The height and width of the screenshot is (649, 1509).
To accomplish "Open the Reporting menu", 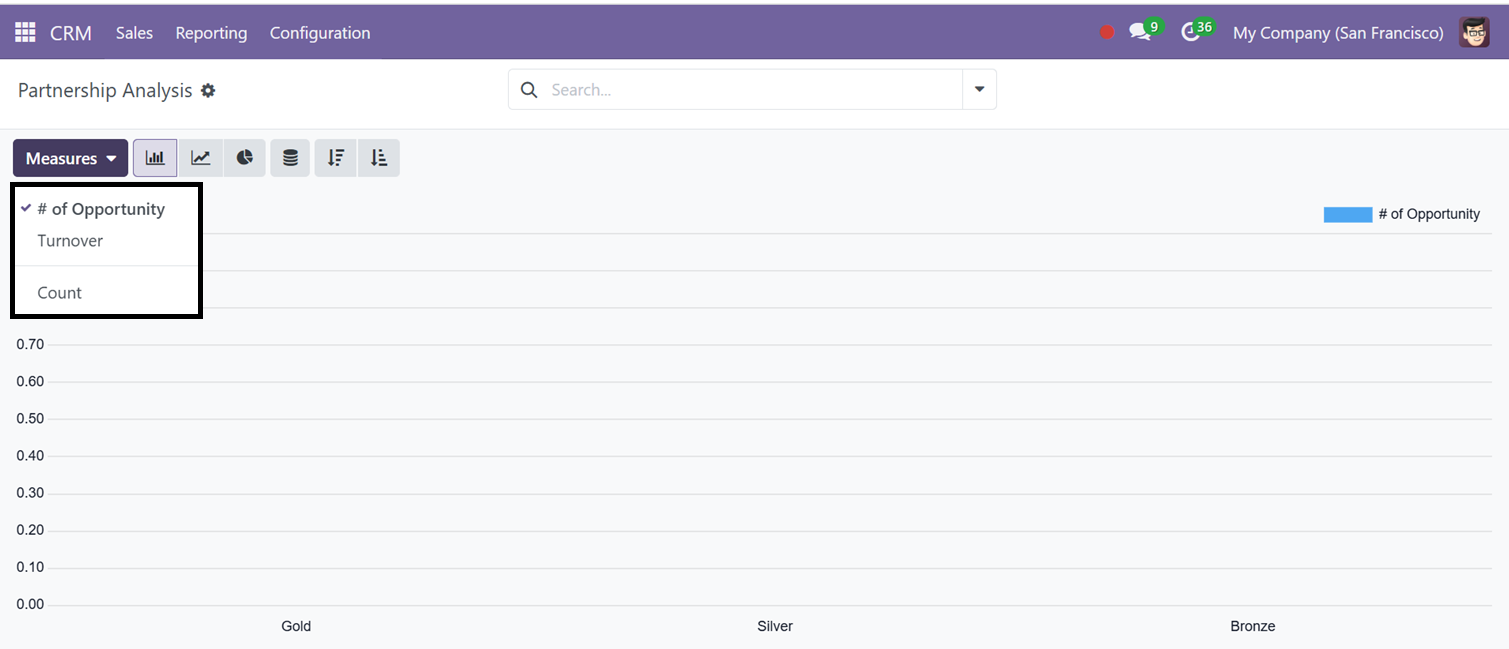I will coord(211,33).
